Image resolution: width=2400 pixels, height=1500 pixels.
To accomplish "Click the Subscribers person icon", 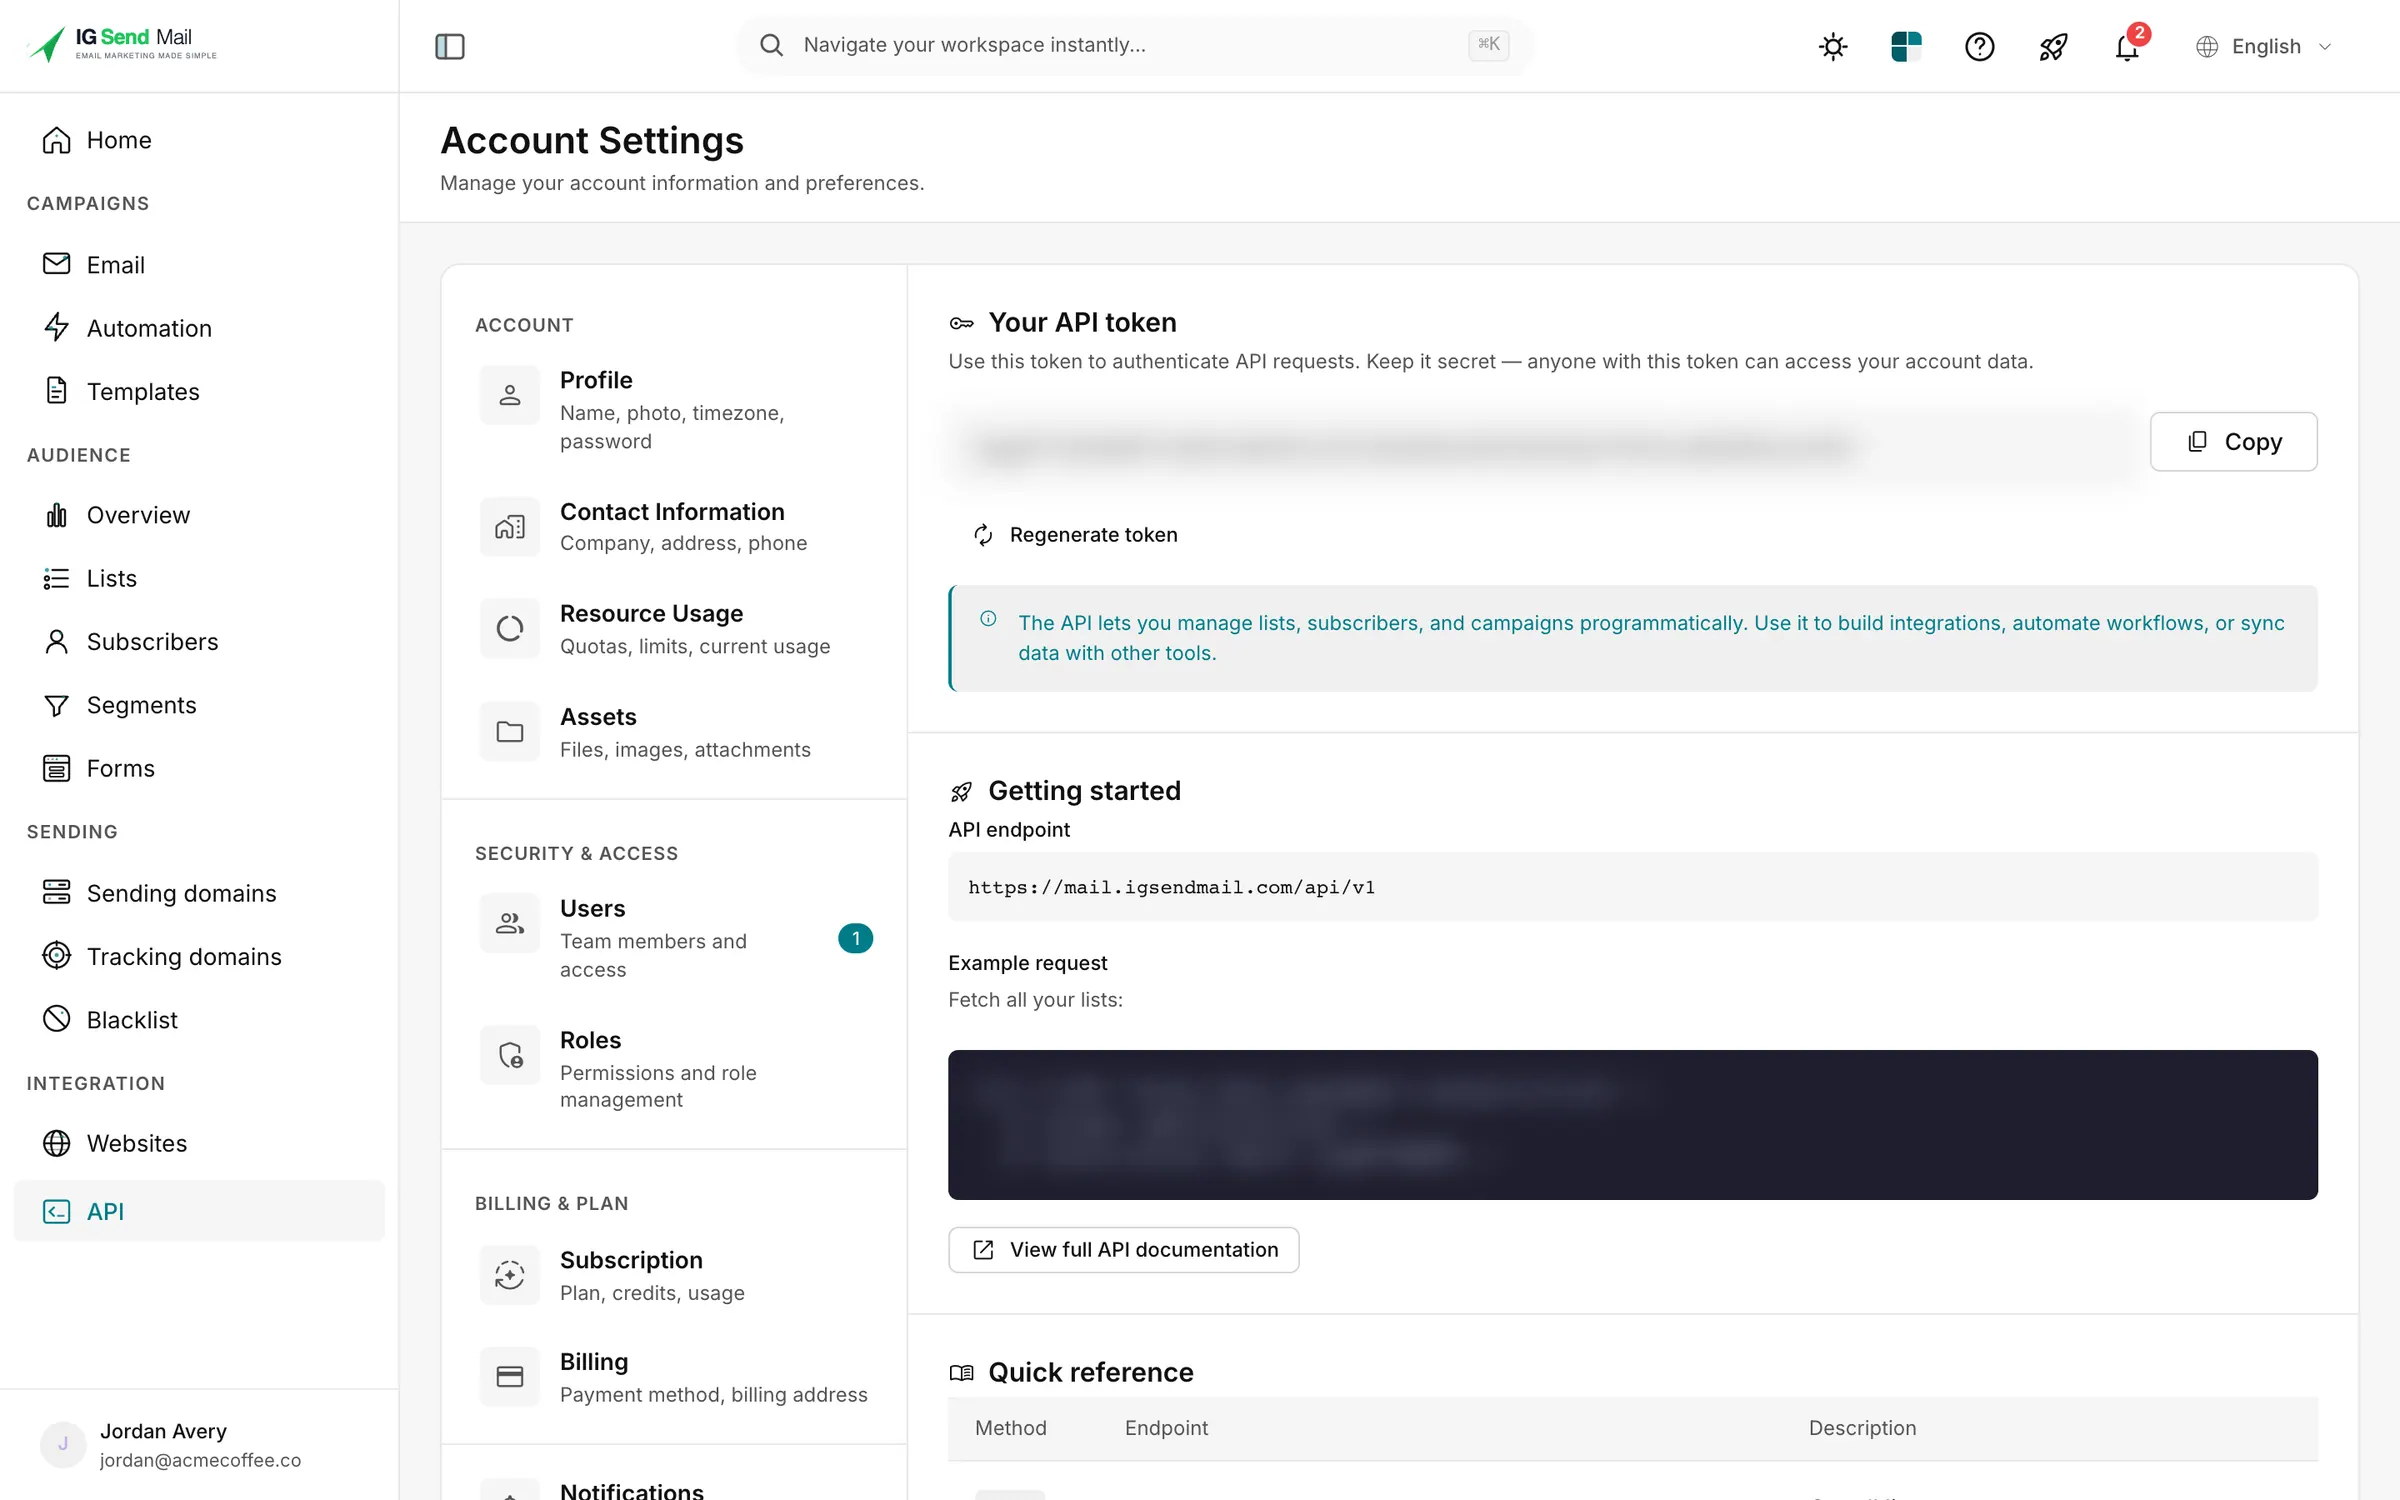I will coord(57,641).
